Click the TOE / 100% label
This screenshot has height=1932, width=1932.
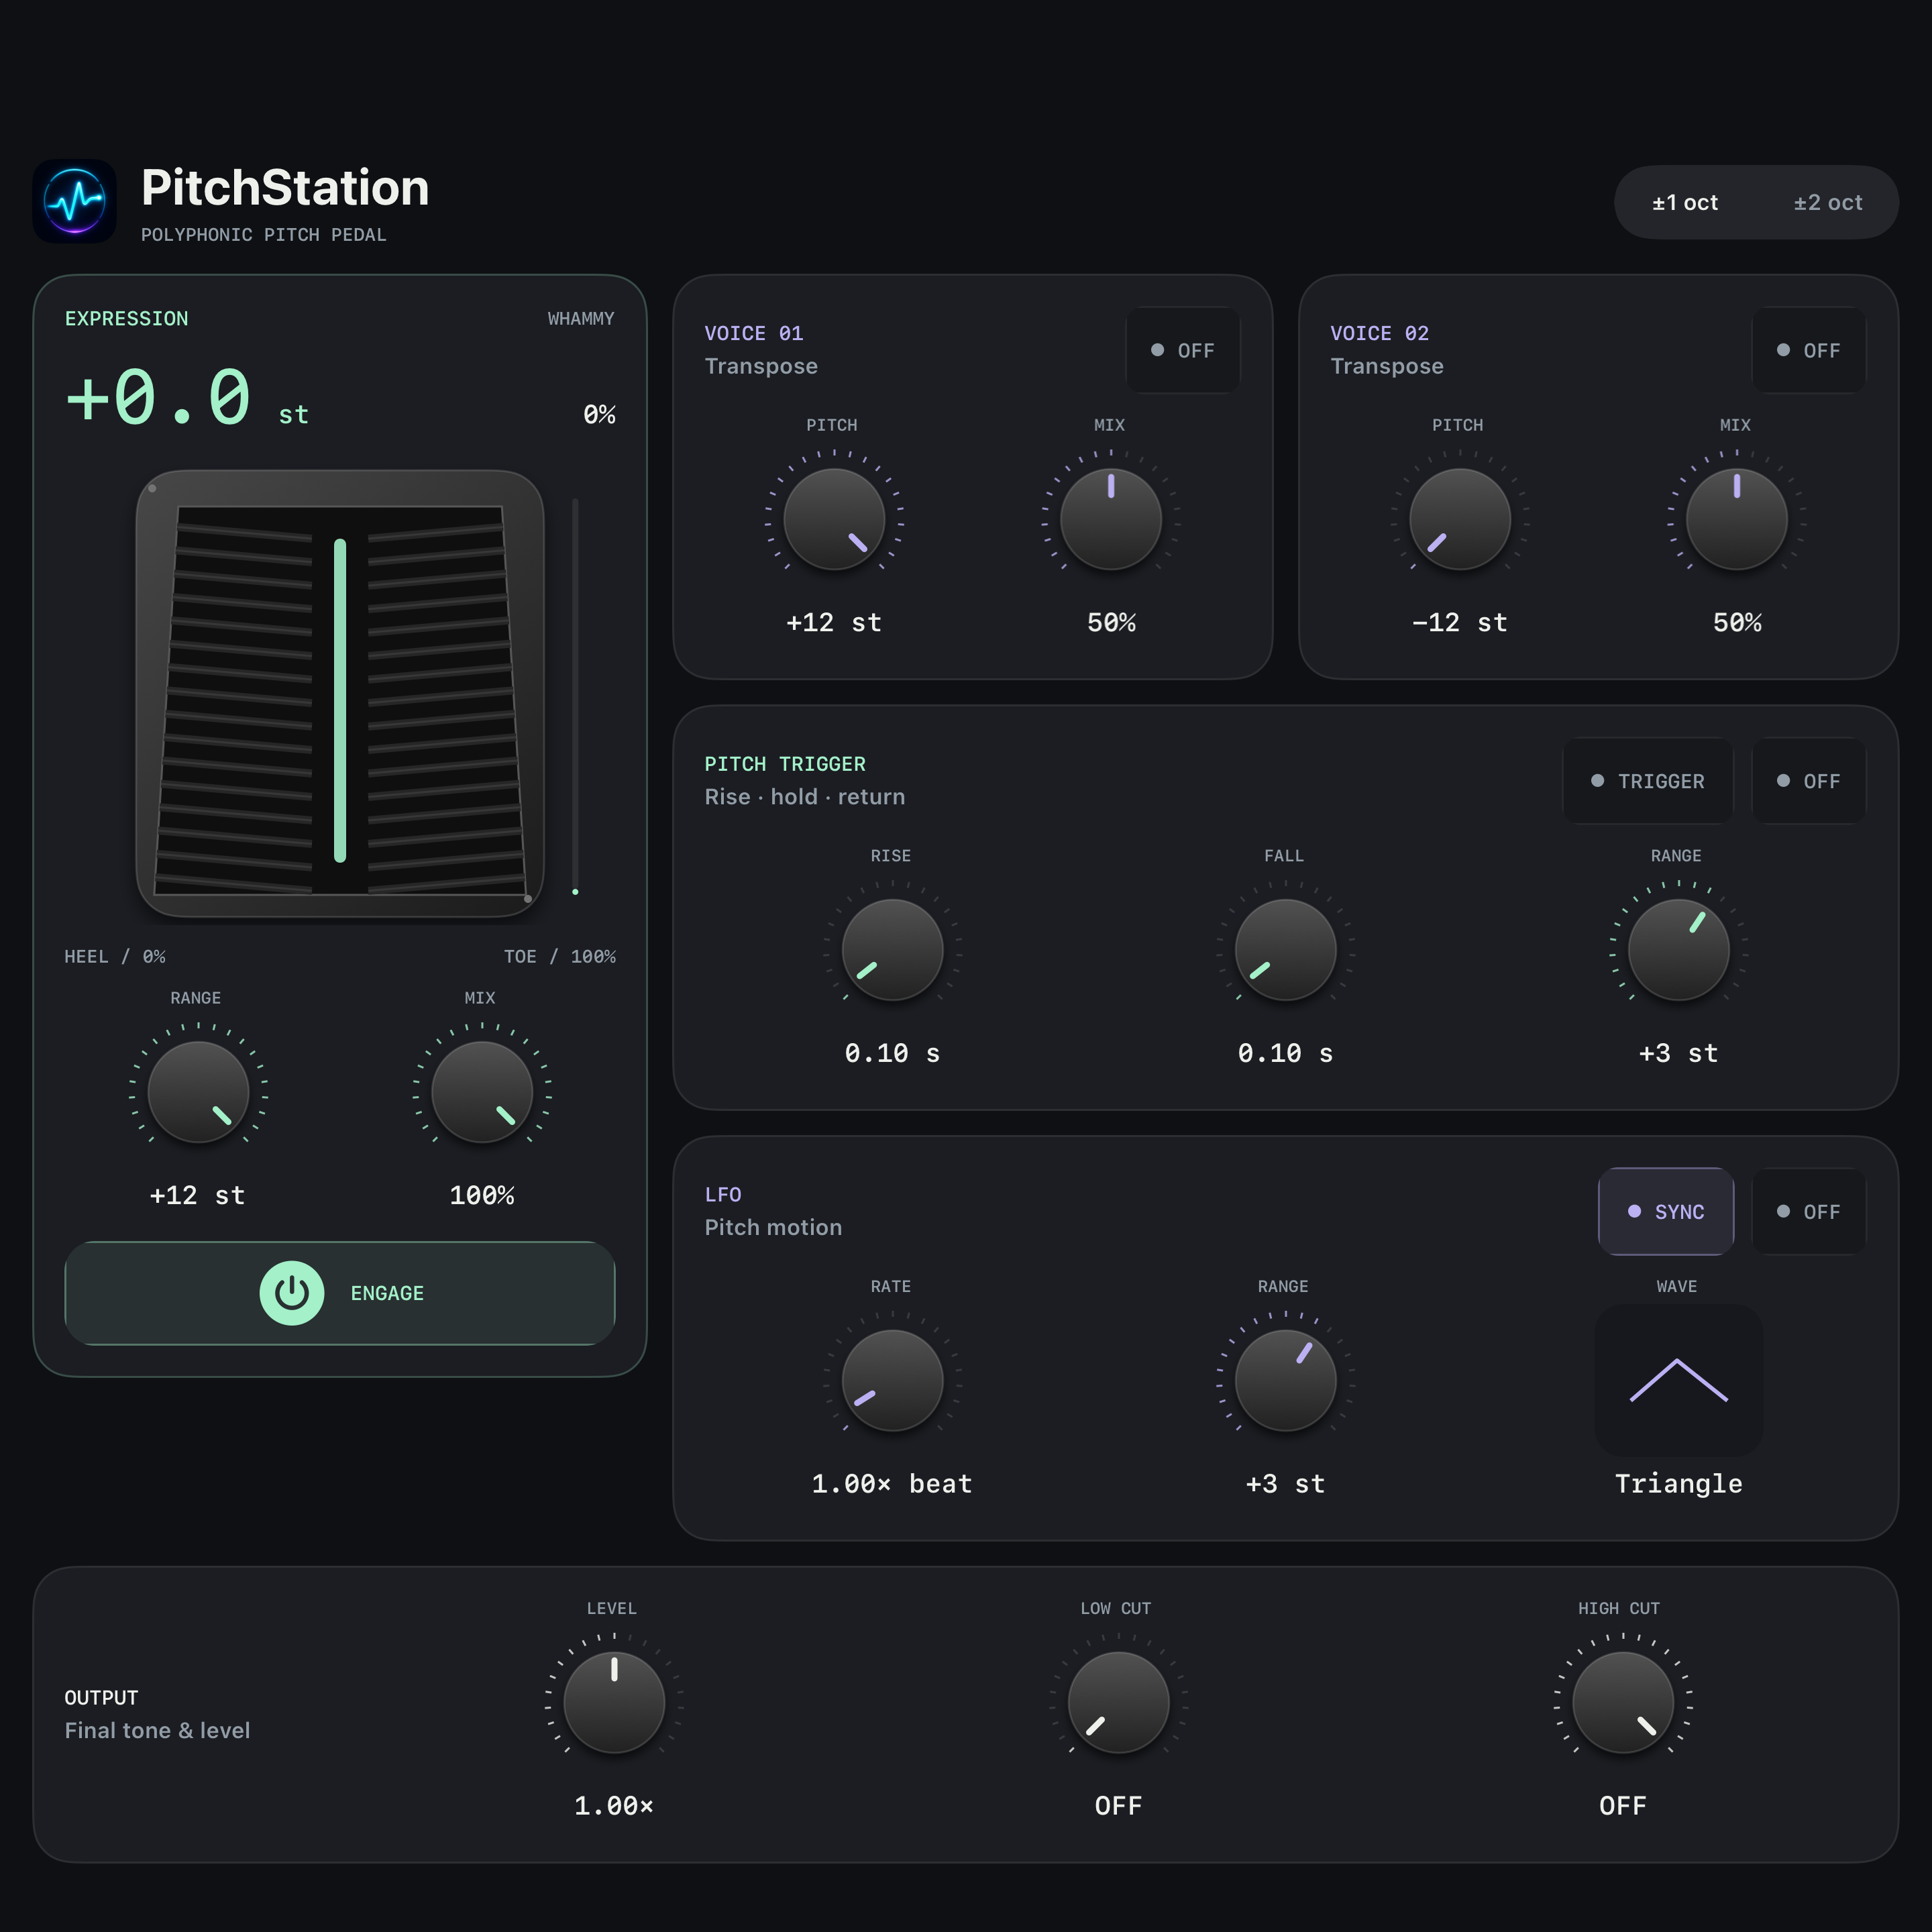point(560,957)
